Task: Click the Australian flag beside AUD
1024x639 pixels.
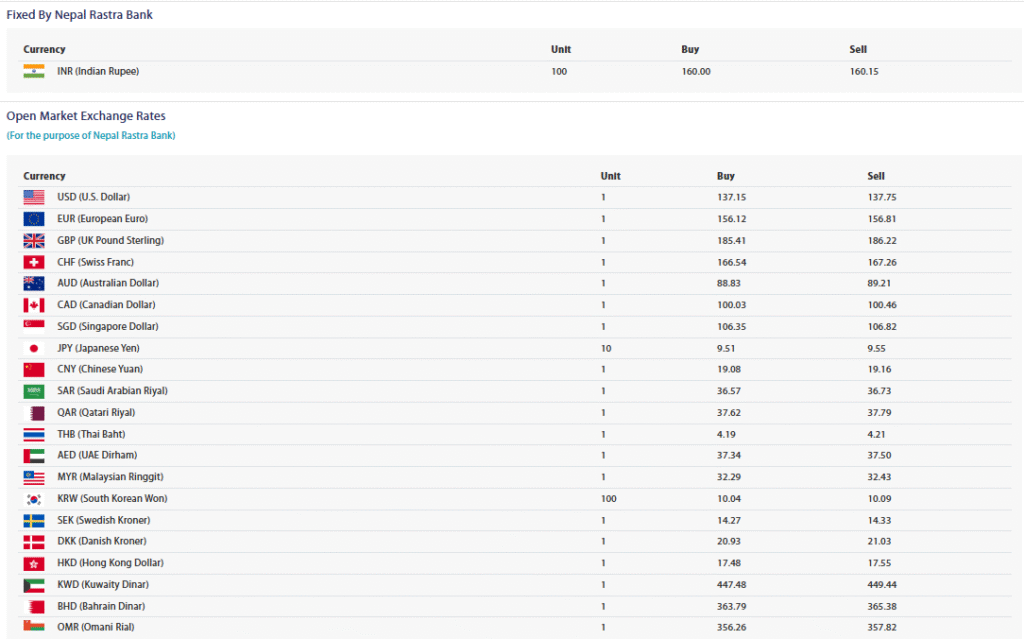Action: pyautogui.click(x=34, y=283)
